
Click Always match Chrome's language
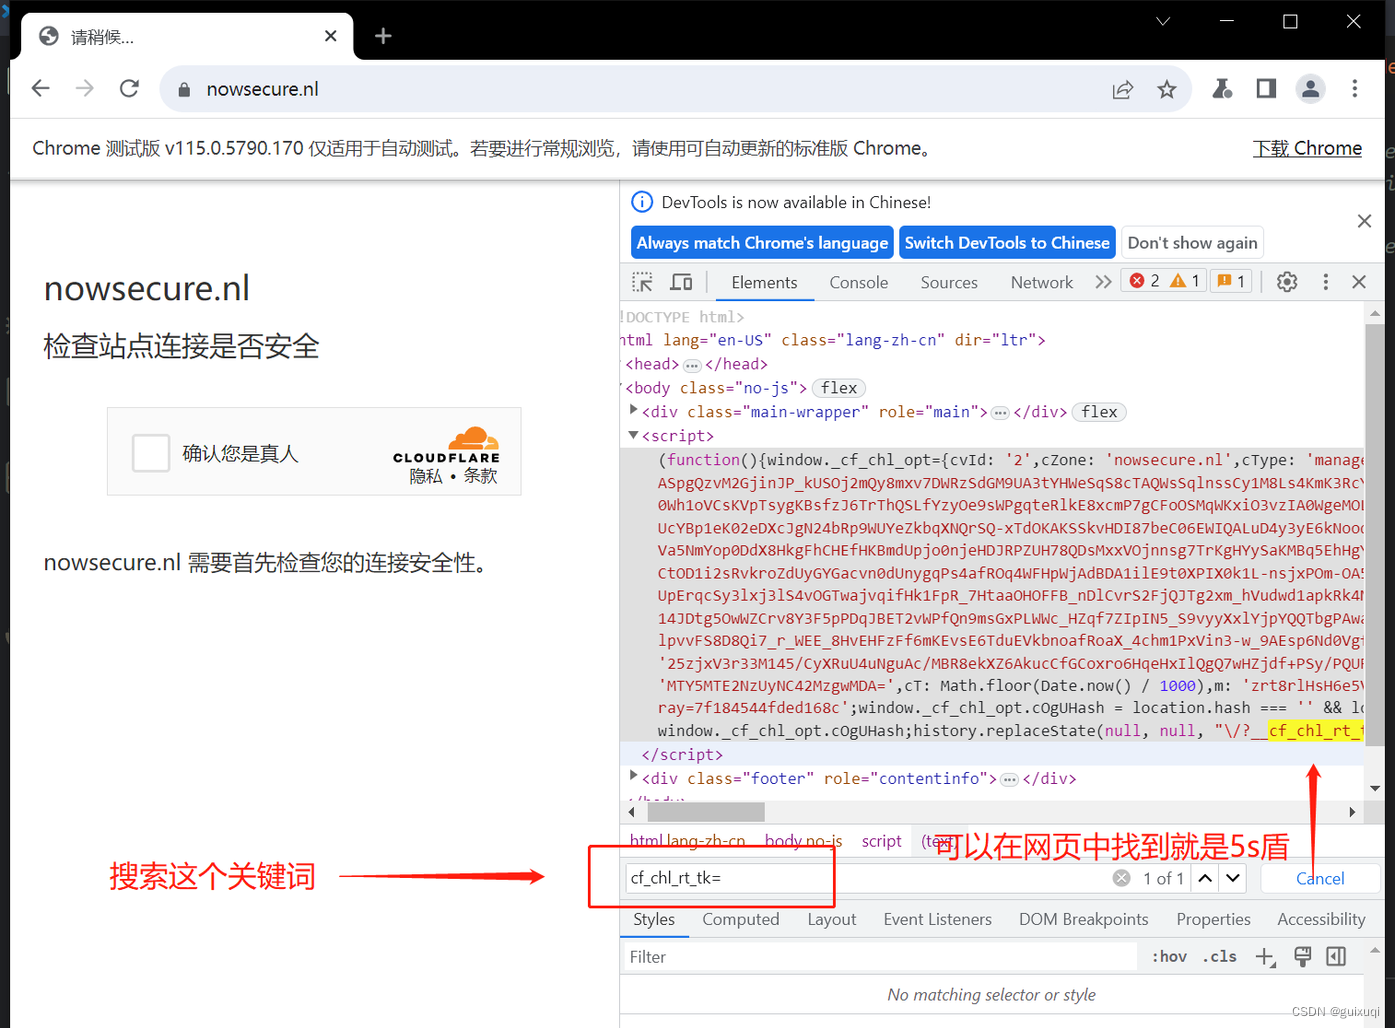click(x=762, y=243)
